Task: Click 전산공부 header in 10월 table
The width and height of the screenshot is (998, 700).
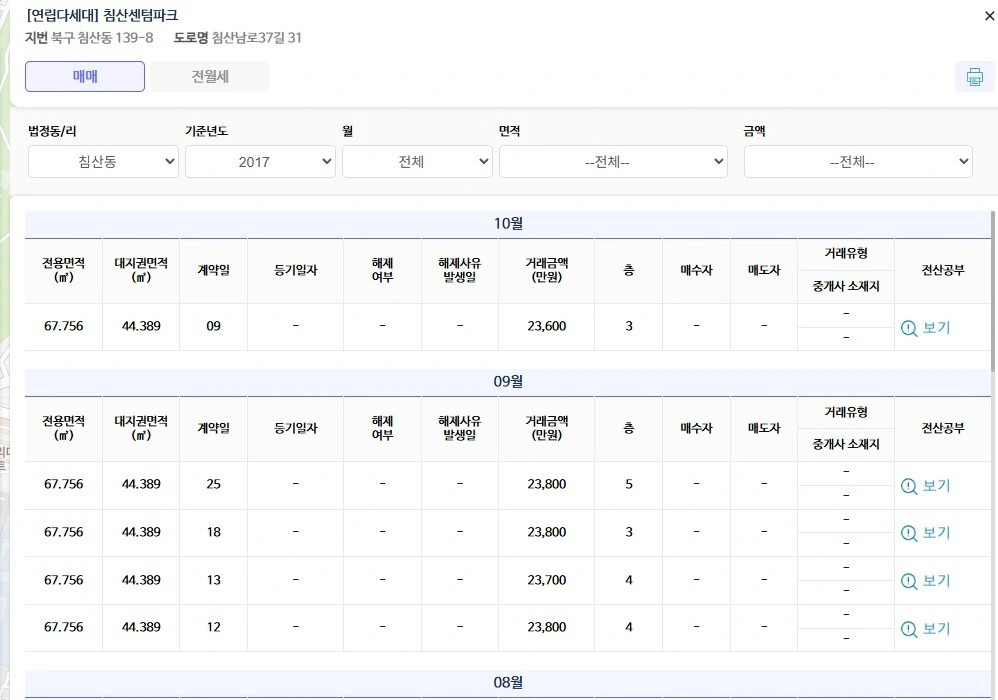Action: [x=943, y=270]
